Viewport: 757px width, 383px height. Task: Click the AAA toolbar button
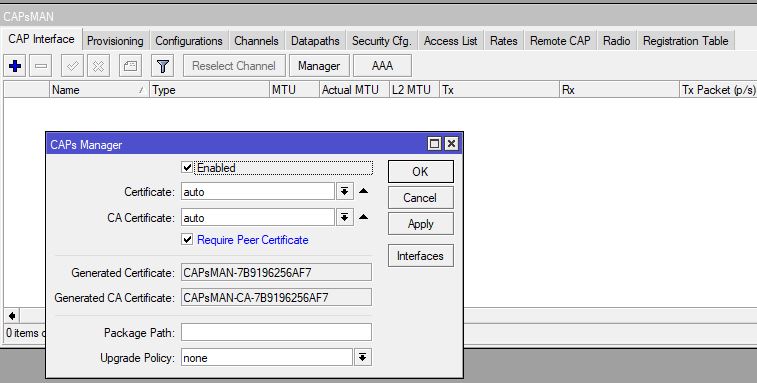(382, 66)
